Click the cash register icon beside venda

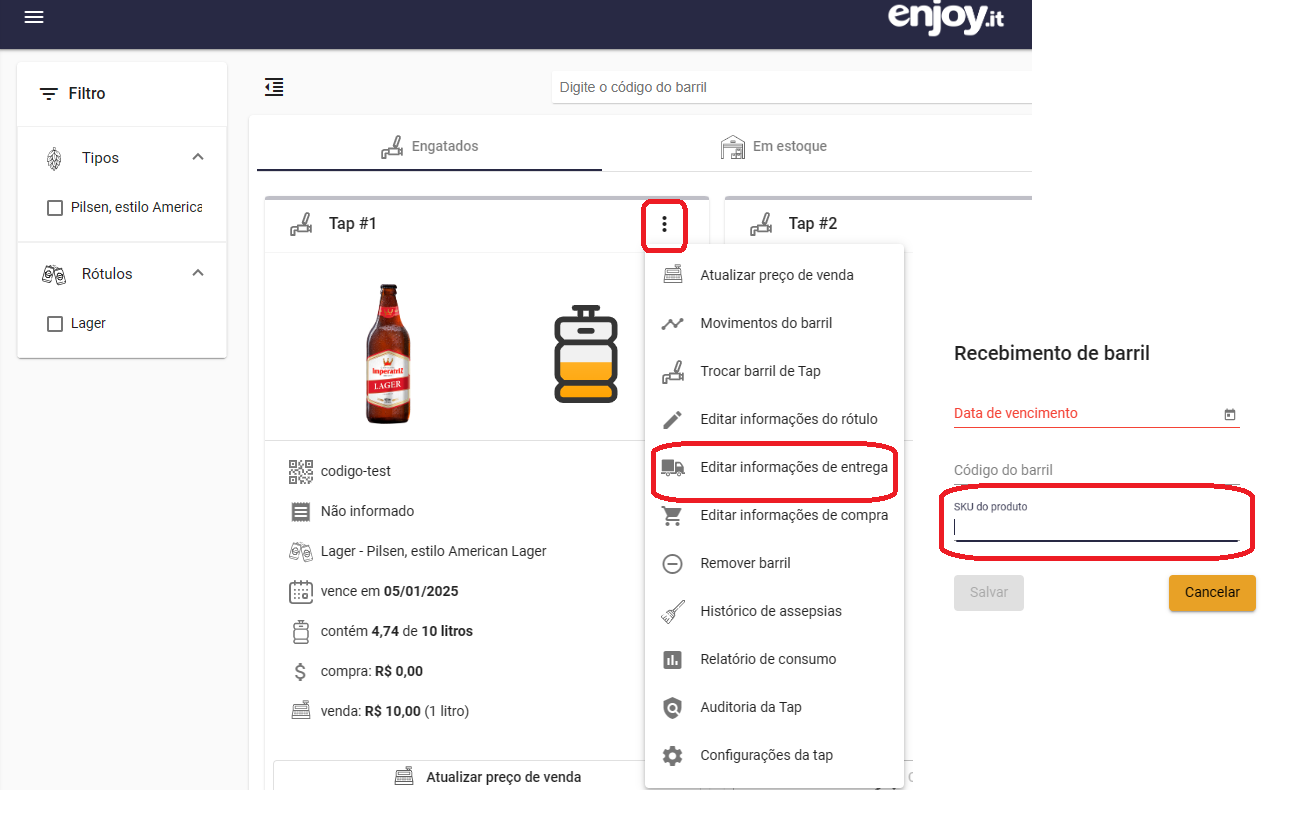(300, 711)
